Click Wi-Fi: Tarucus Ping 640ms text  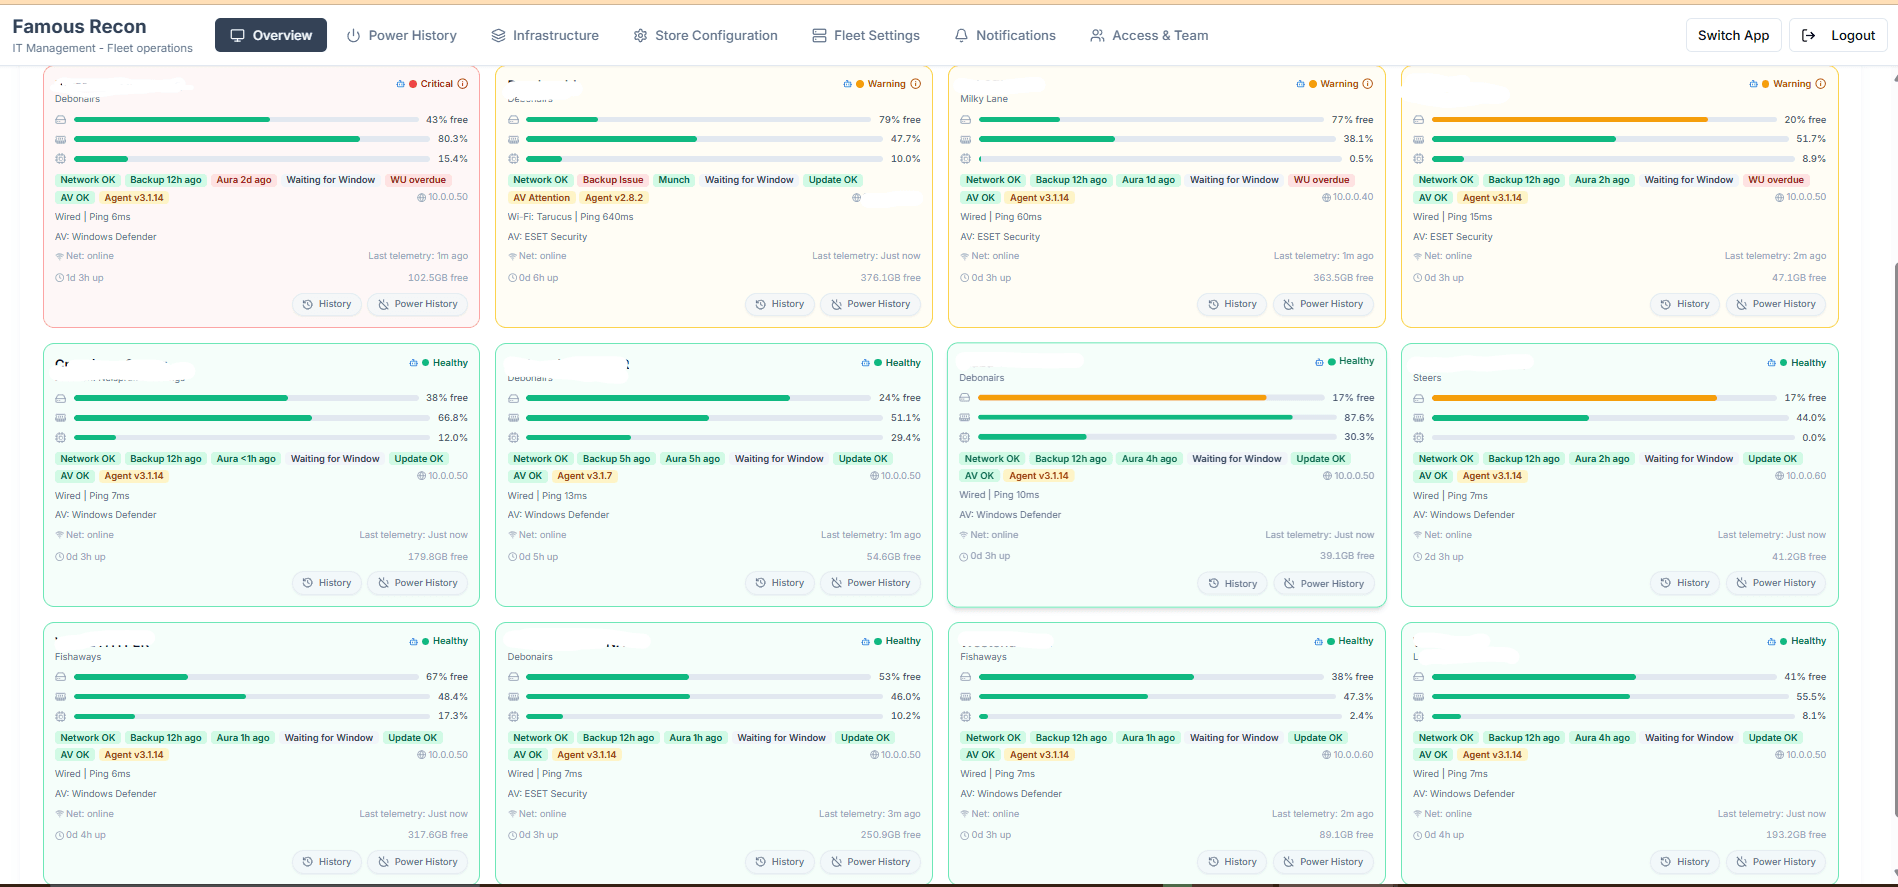point(570,217)
